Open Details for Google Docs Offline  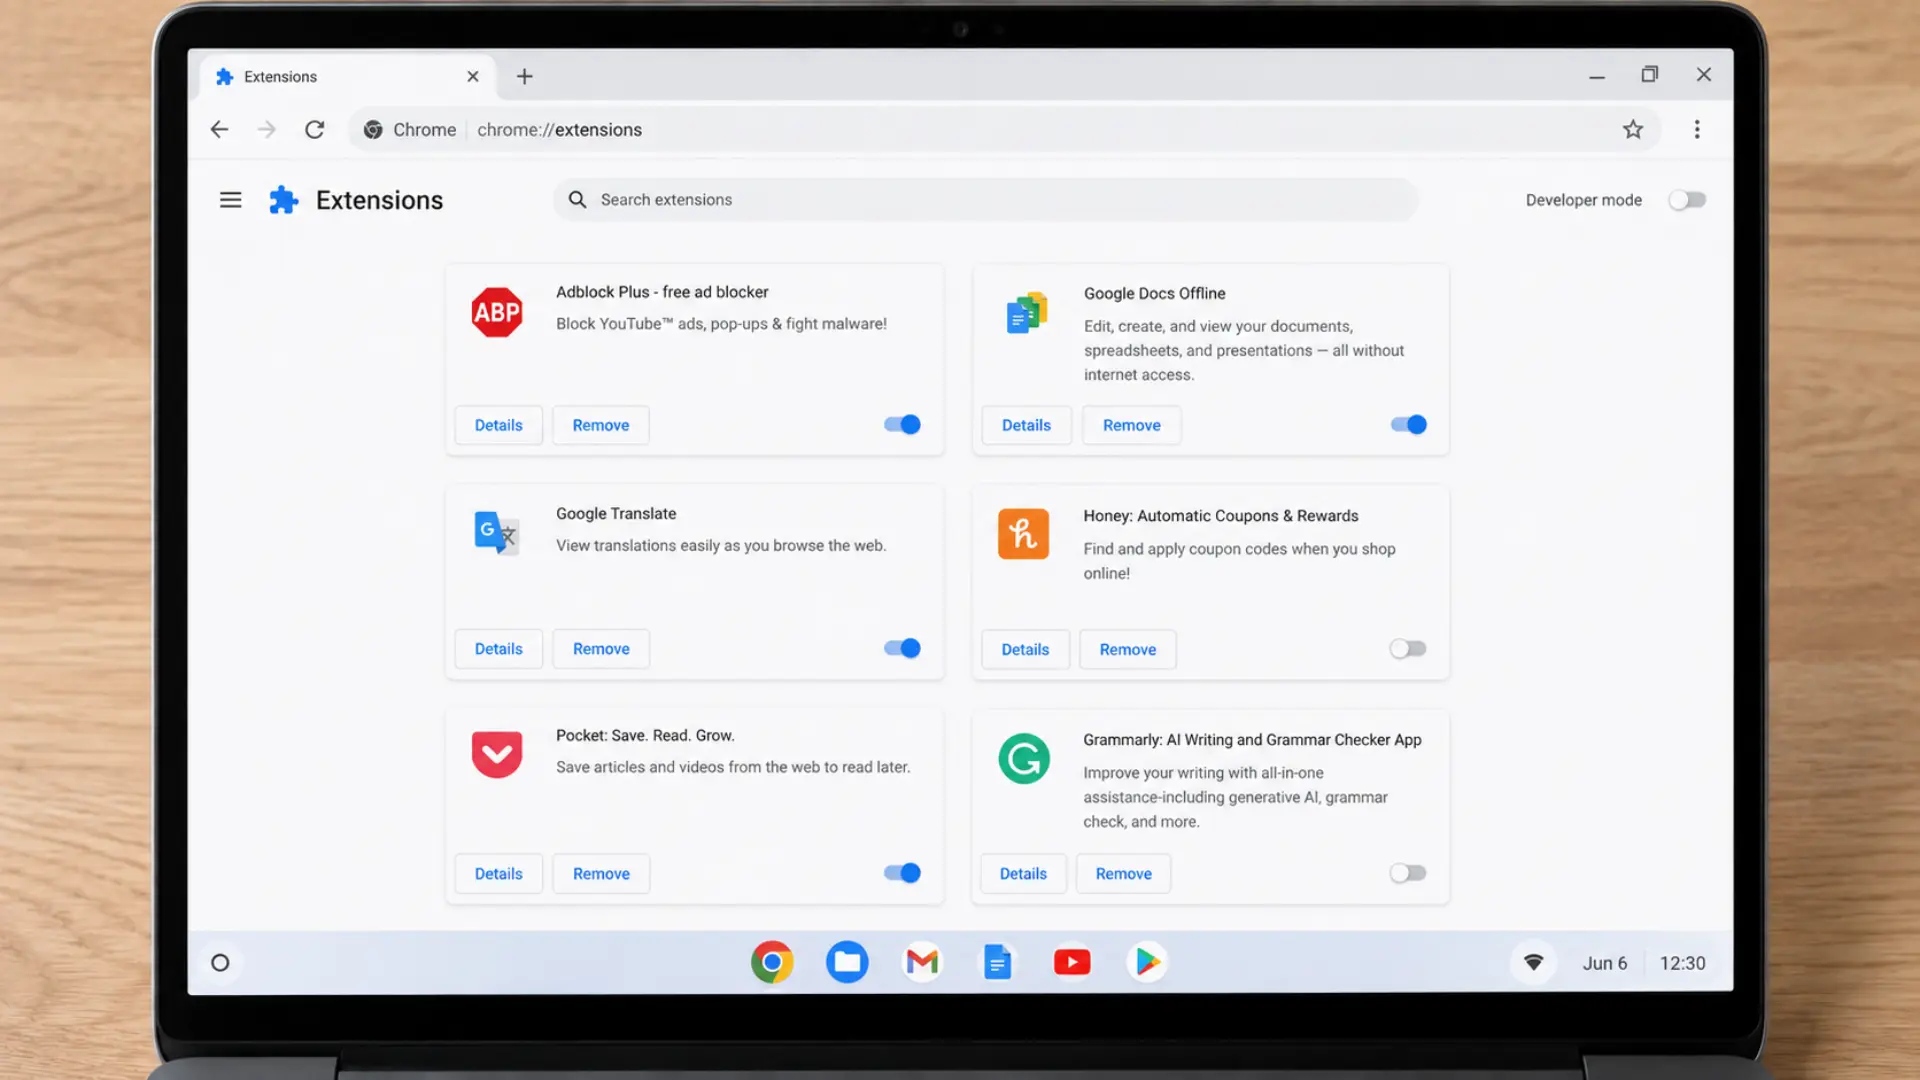[1026, 425]
